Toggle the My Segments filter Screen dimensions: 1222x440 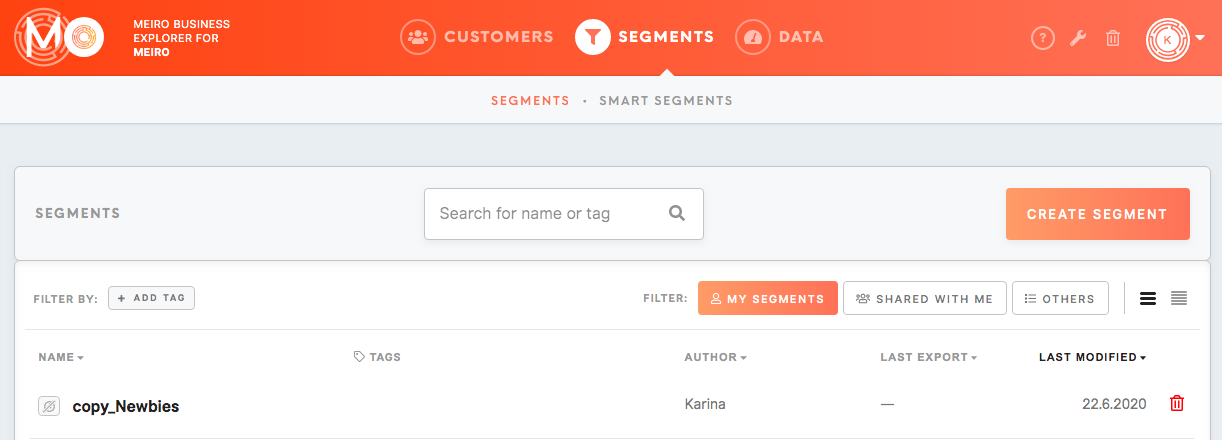pyautogui.click(x=768, y=298)
